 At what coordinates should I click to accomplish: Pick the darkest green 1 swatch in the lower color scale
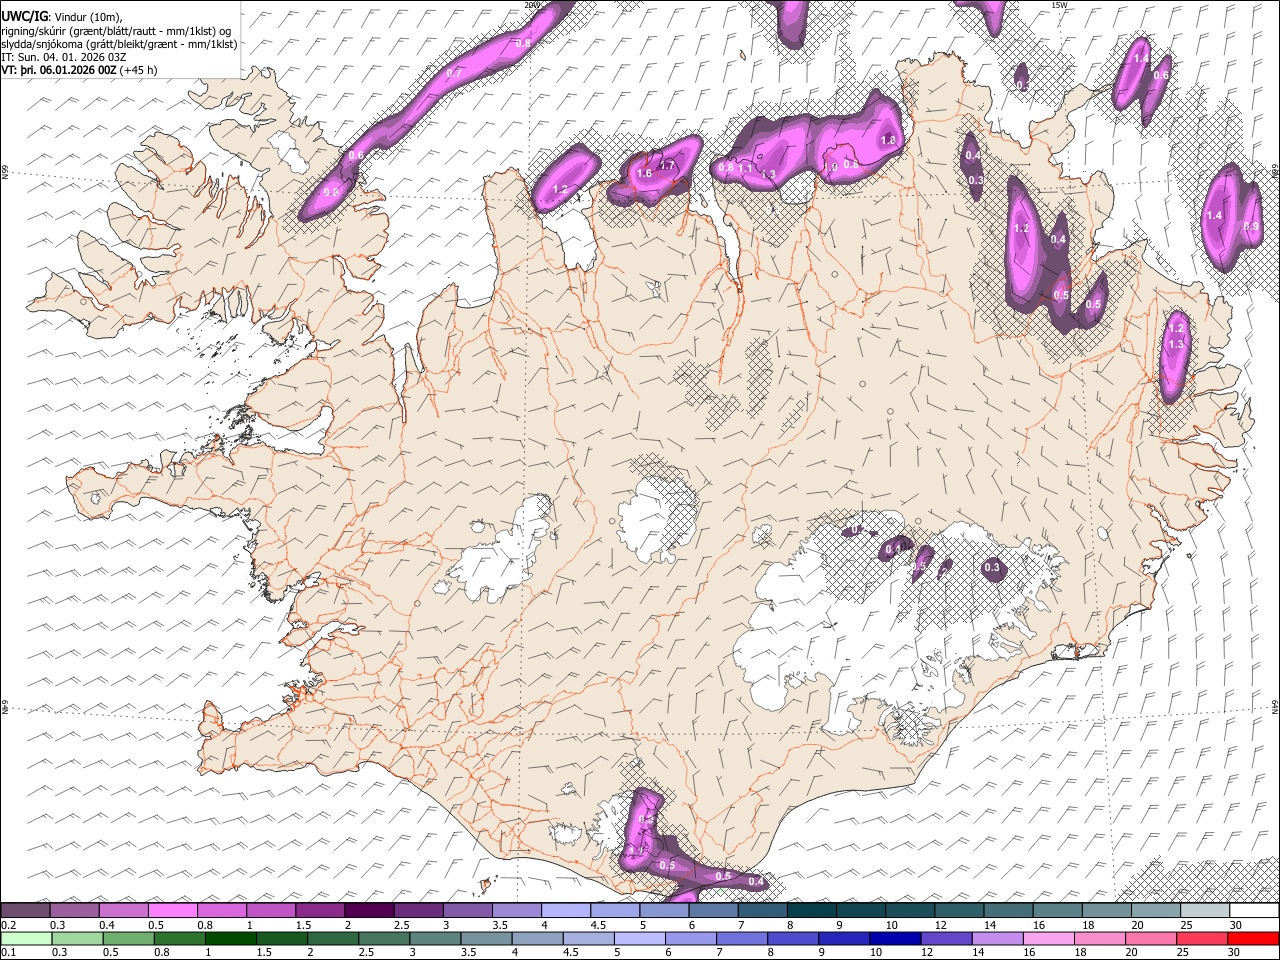click(229, 938)
